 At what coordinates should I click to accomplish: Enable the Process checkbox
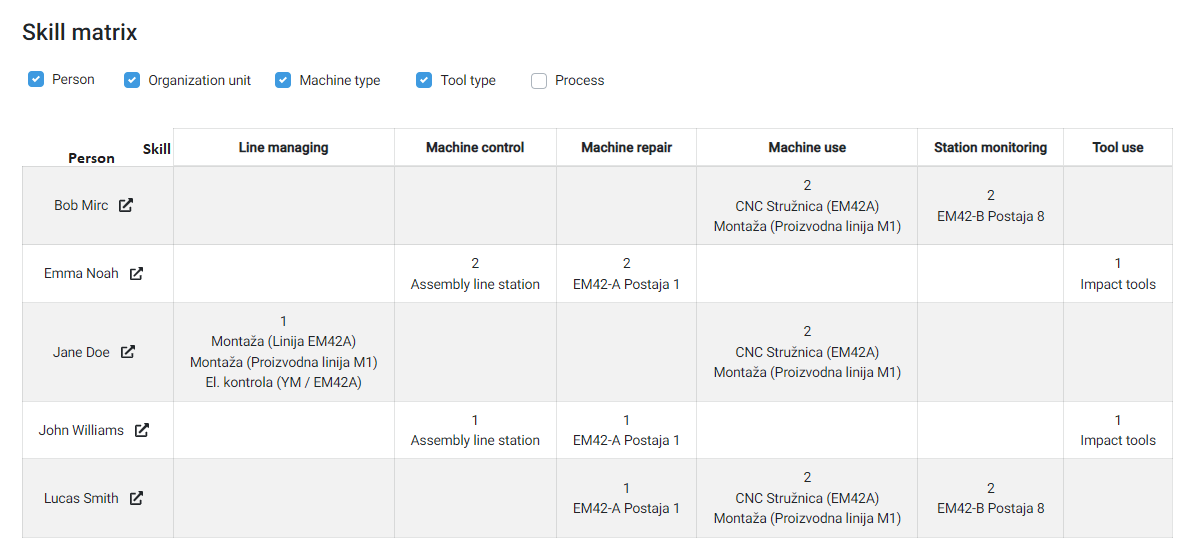pyautogui.click(x=539, y=80)
